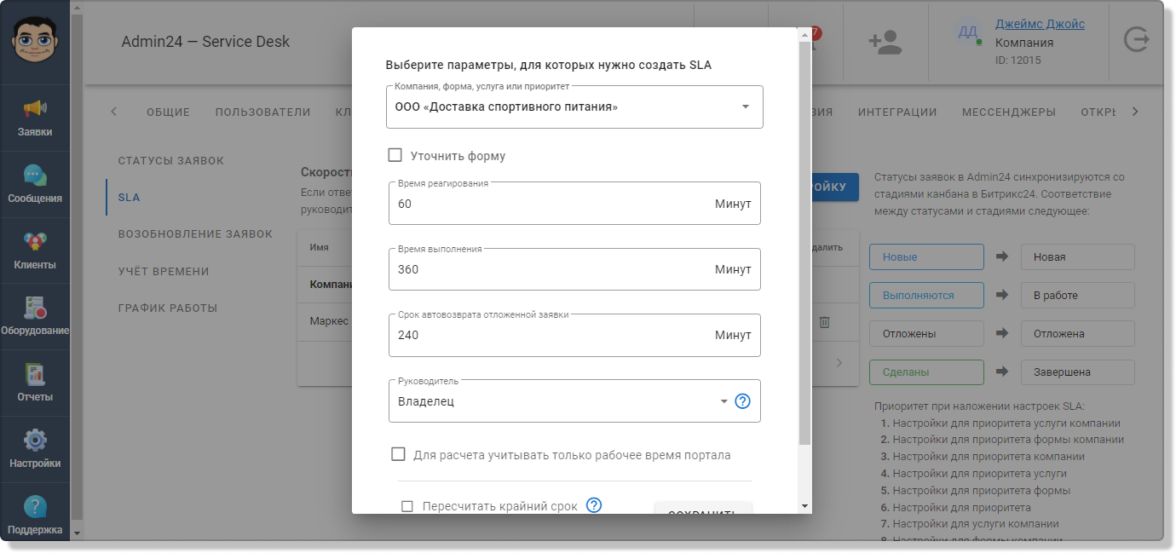The image size is (1176, 553).
Task: Click next page chevron in SLA table
Action: 838,363
